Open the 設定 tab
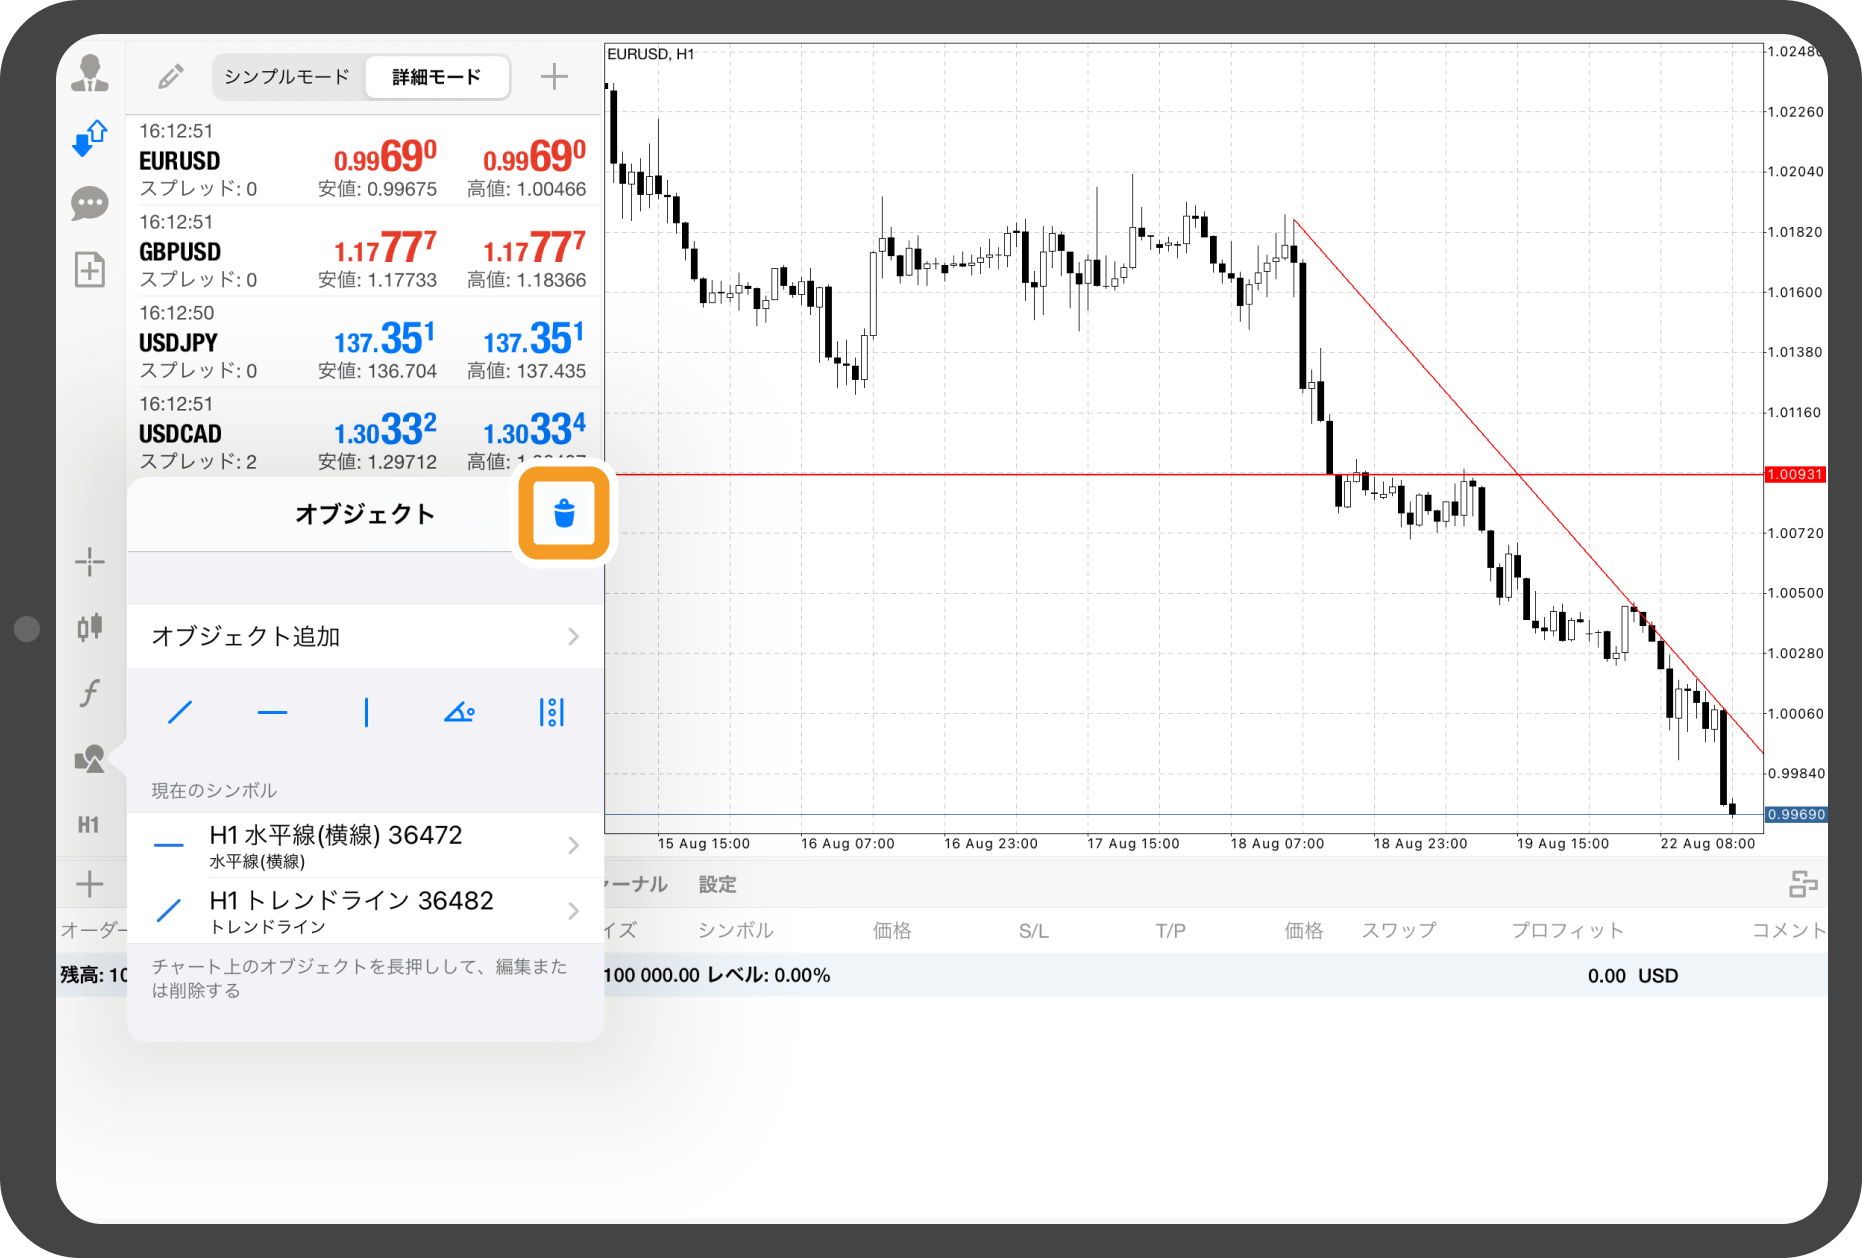This screenshot has width=1862, height=1258. (717, 884)
